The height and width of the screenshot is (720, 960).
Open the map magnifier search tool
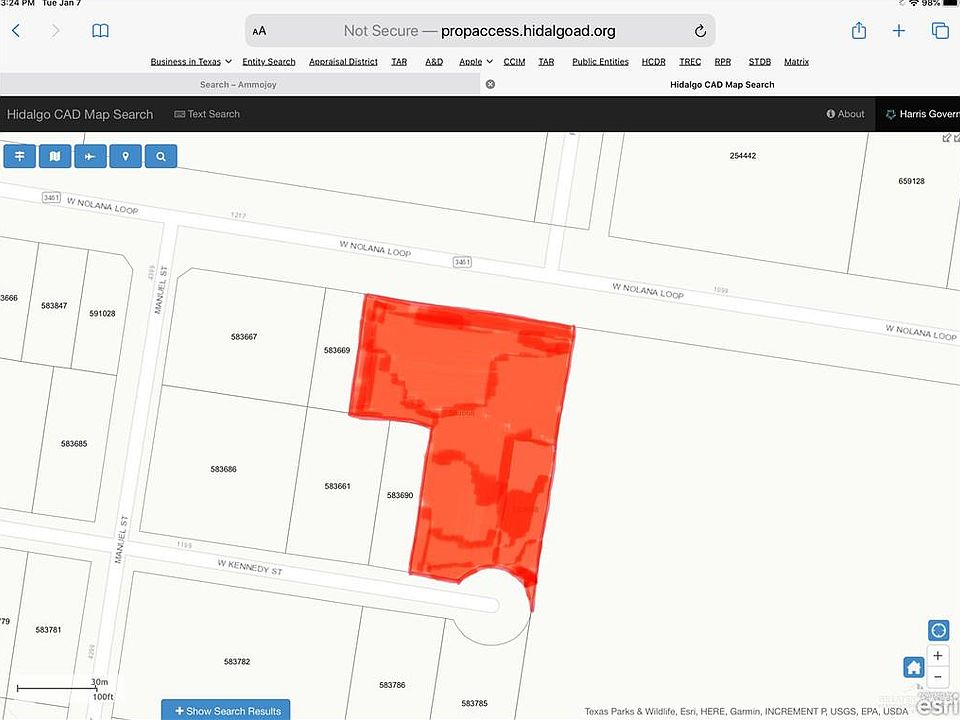pos(160,156)
